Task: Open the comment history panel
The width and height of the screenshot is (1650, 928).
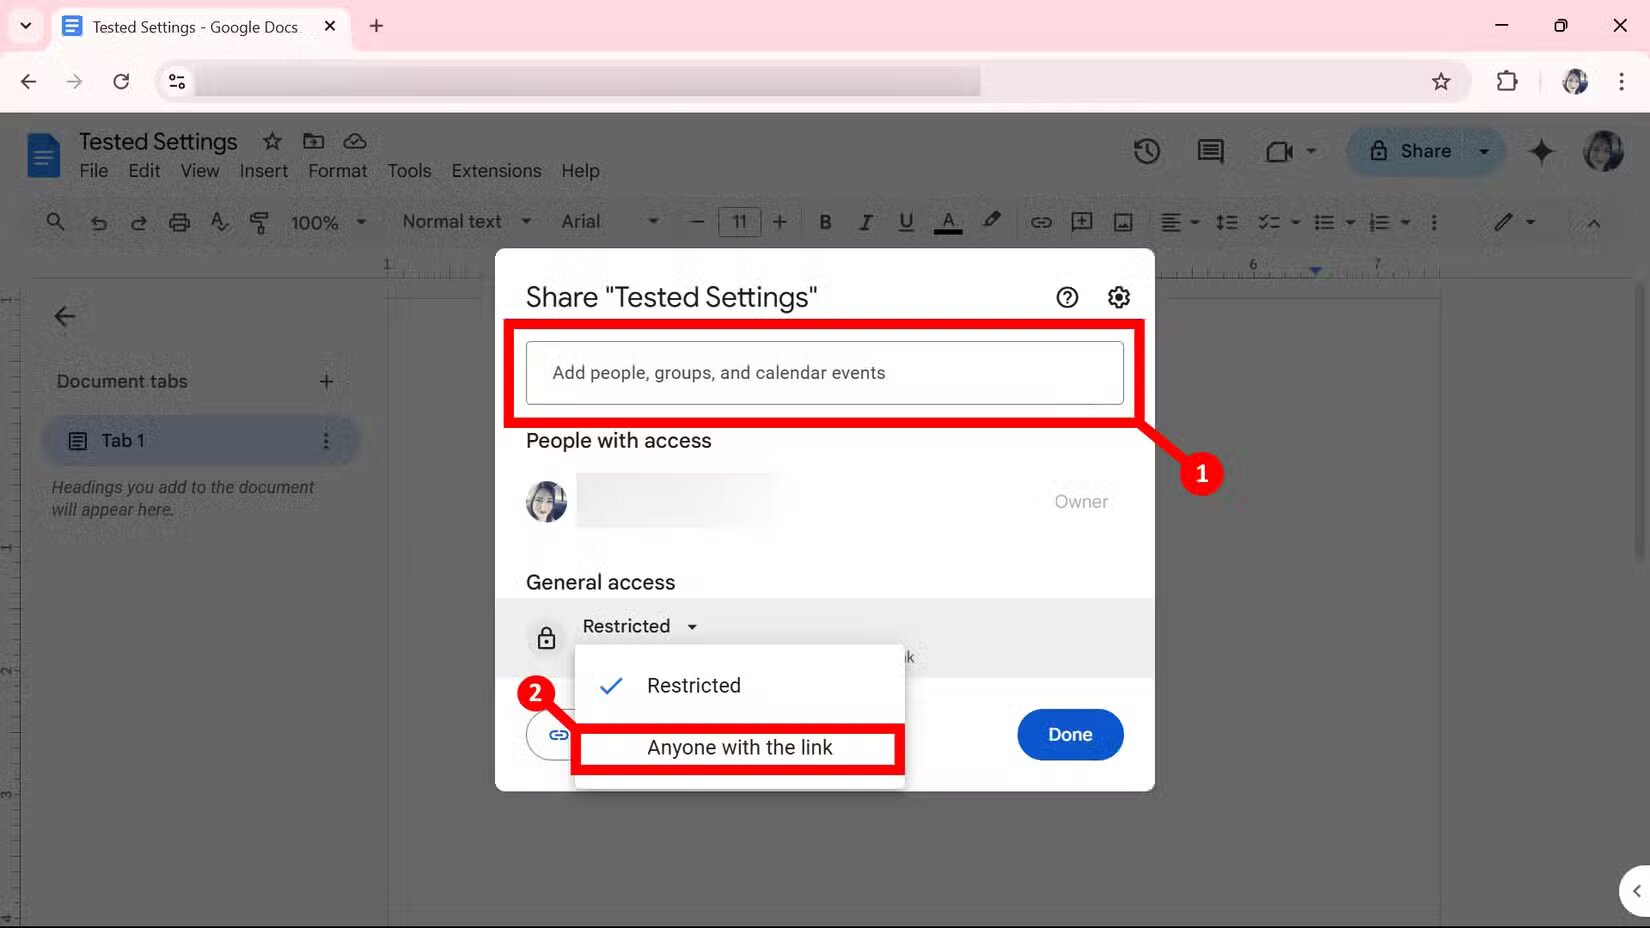Action: [1209, 151]
